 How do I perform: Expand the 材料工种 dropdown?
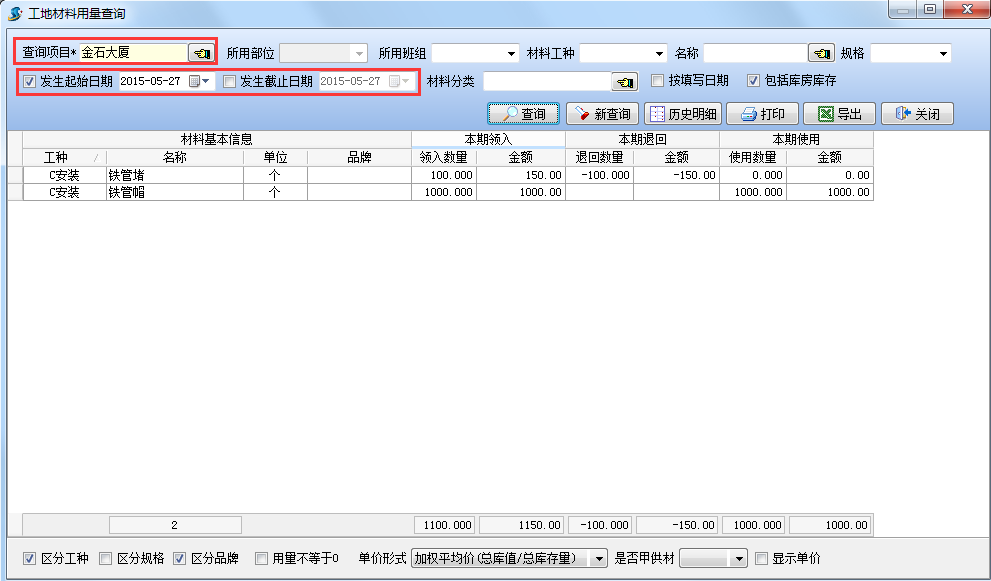(x=659, y=53)
